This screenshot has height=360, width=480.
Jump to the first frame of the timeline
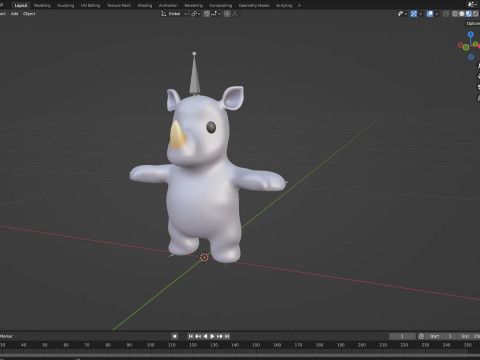pyautogui.click(x=191, y=336)
